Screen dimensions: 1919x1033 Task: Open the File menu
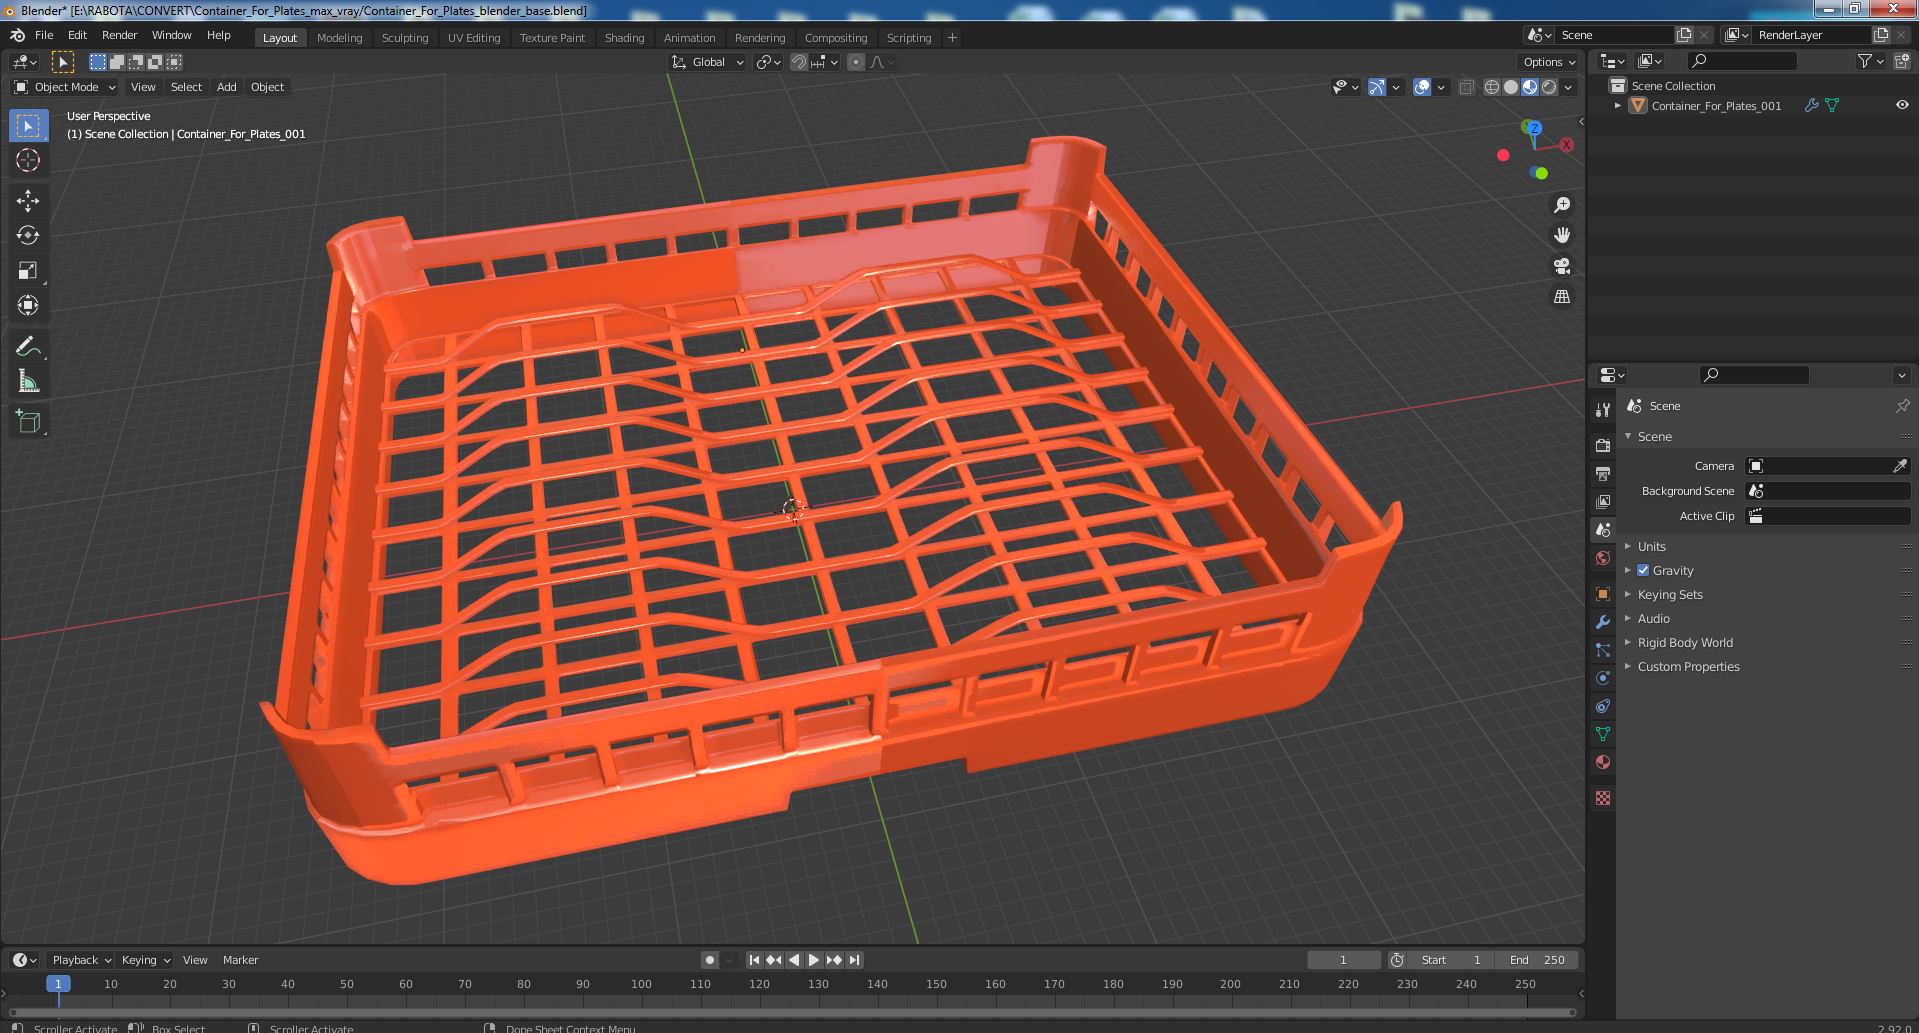(44, 35)
